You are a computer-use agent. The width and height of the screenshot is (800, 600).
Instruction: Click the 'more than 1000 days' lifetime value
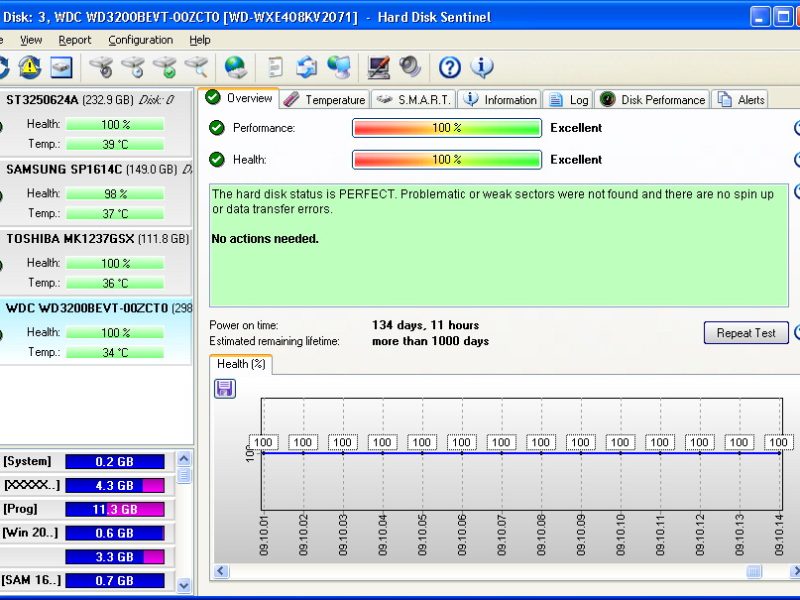coord(431,341)
